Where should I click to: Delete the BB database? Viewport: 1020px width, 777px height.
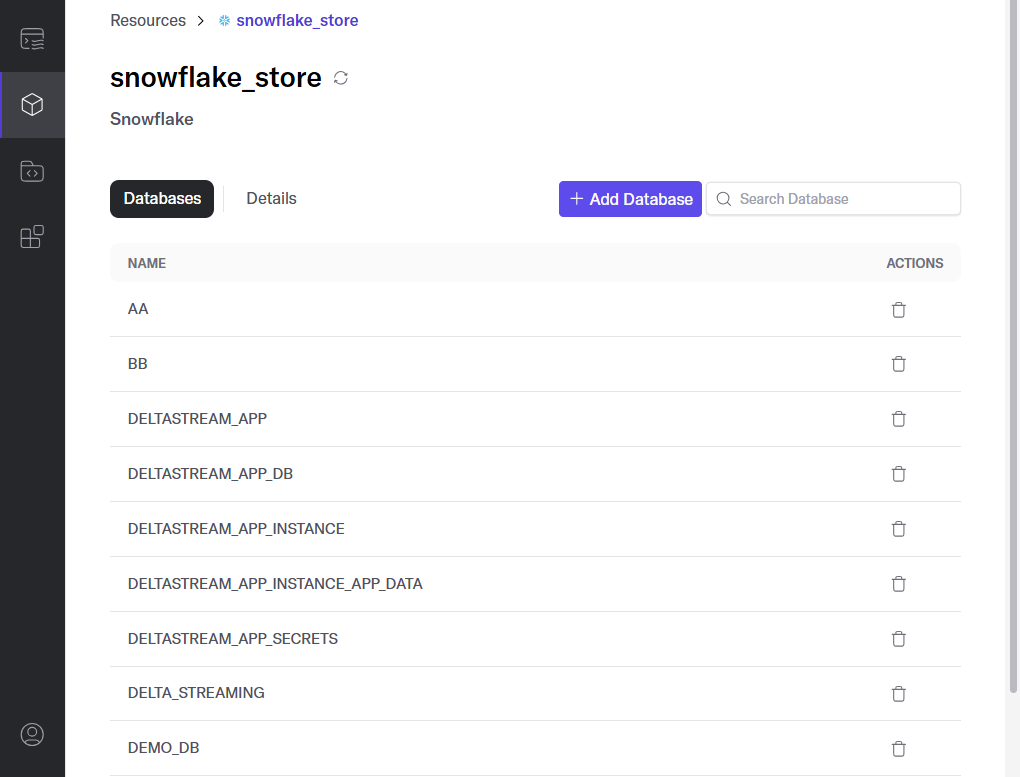(898, 364)
